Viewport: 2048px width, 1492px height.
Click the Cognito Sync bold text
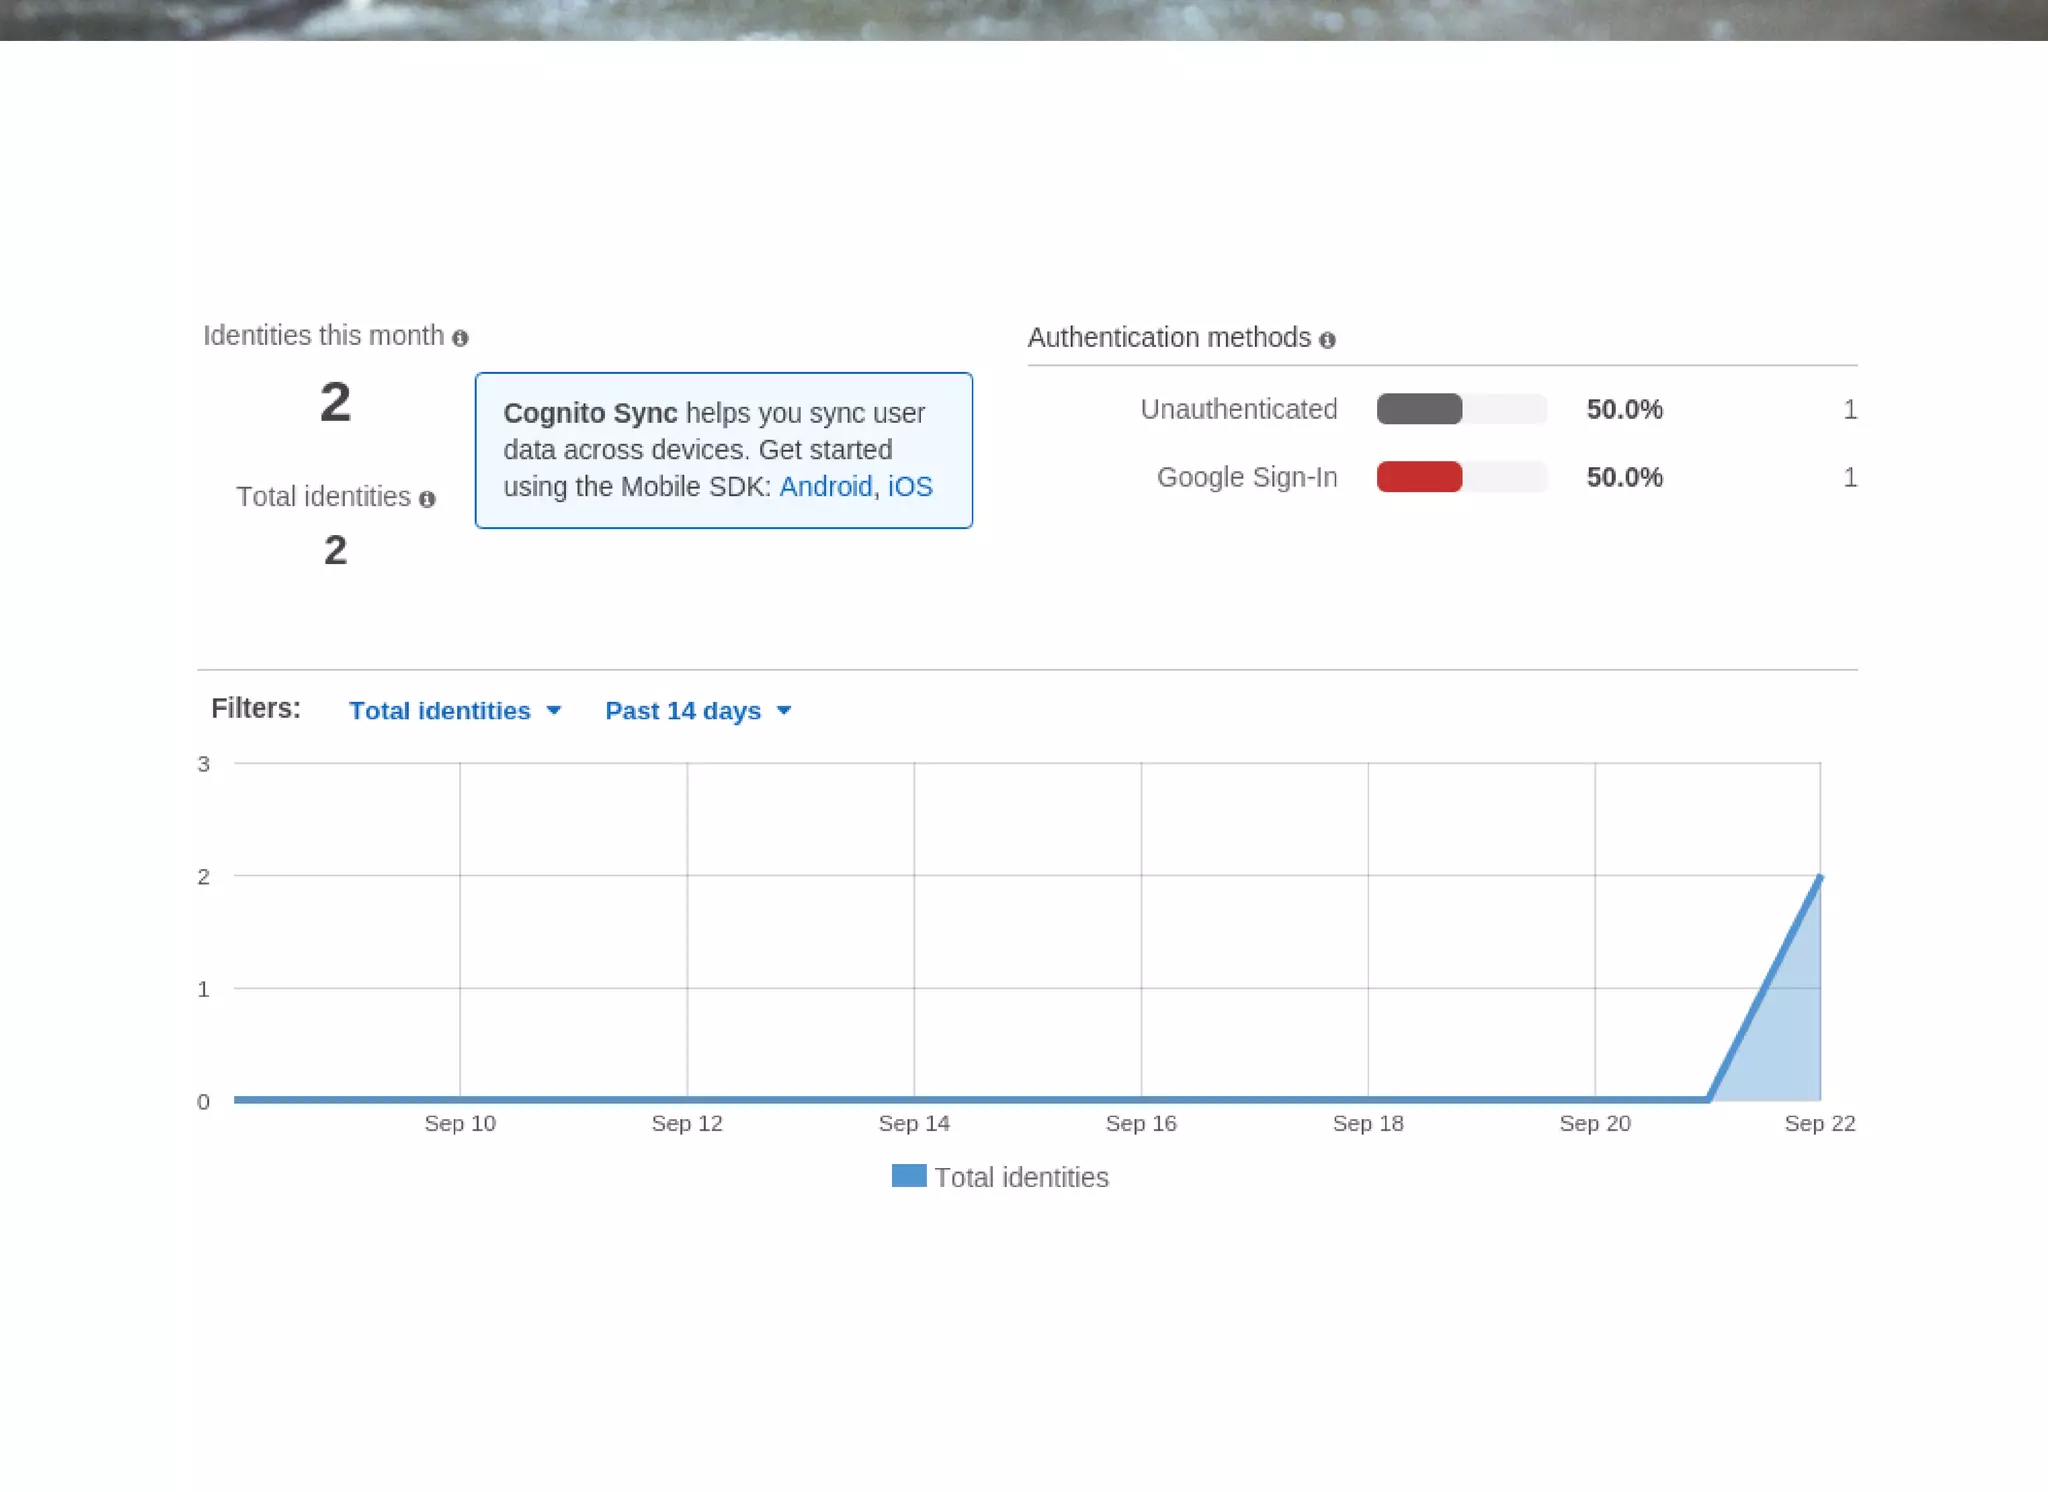pos(590,413)
